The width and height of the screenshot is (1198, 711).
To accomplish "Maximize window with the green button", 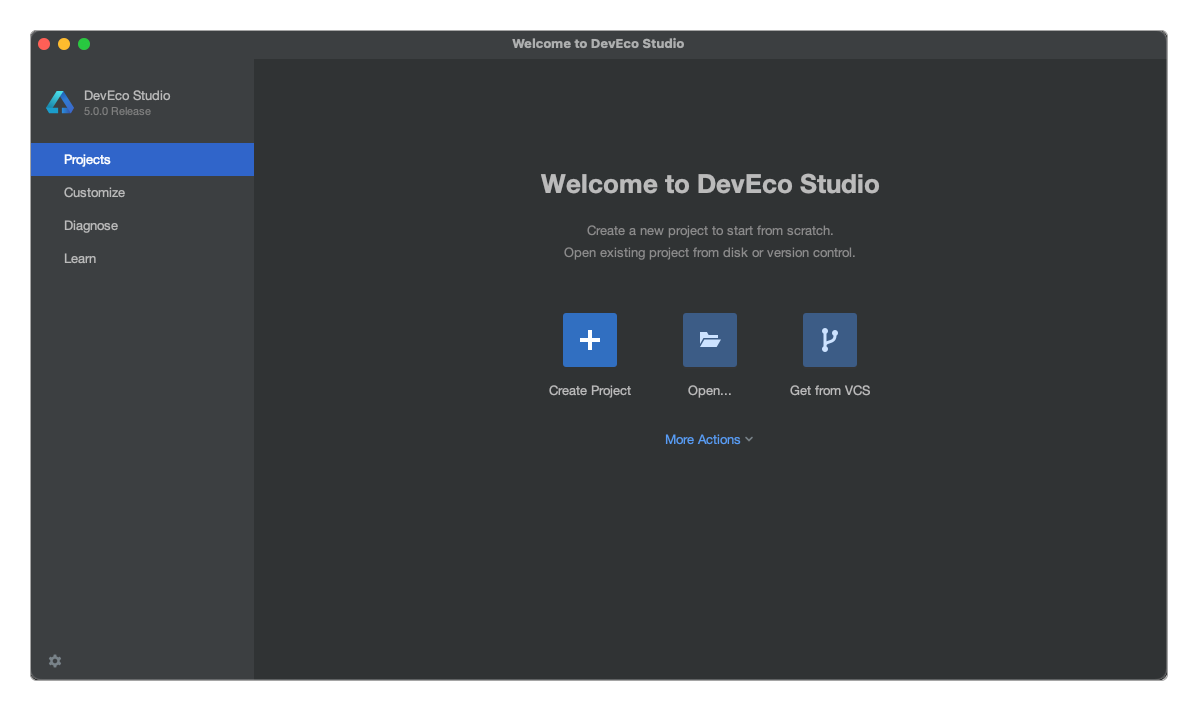I will pyautogui.click(x=84, y=44).
